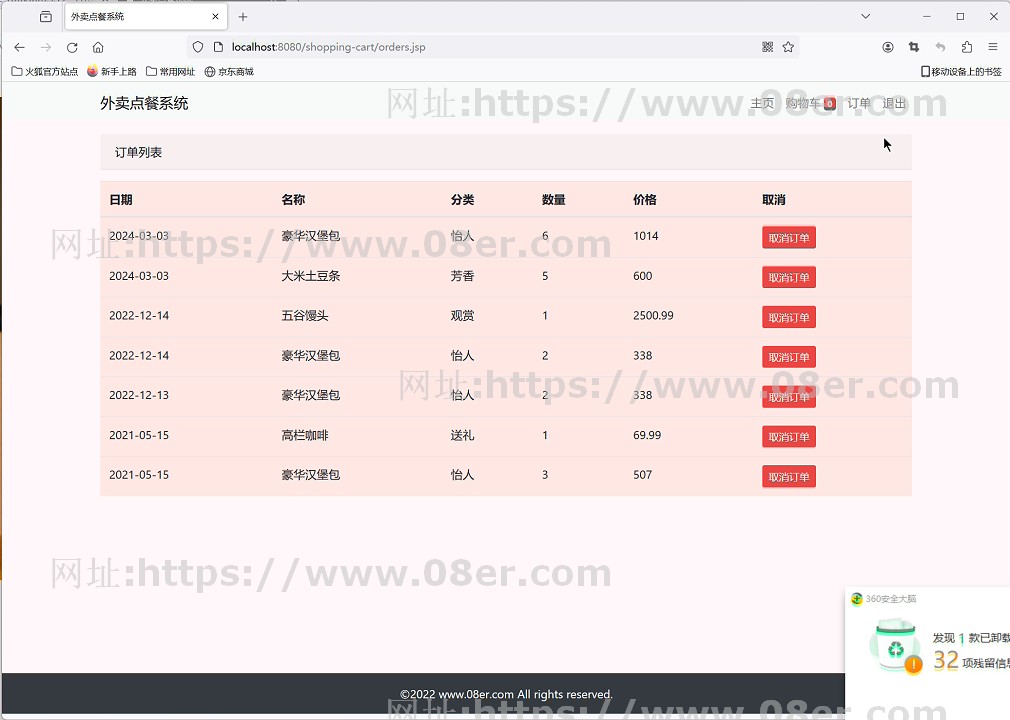Click the price cell 1014
1010x720 pixels.
[645, 236]
